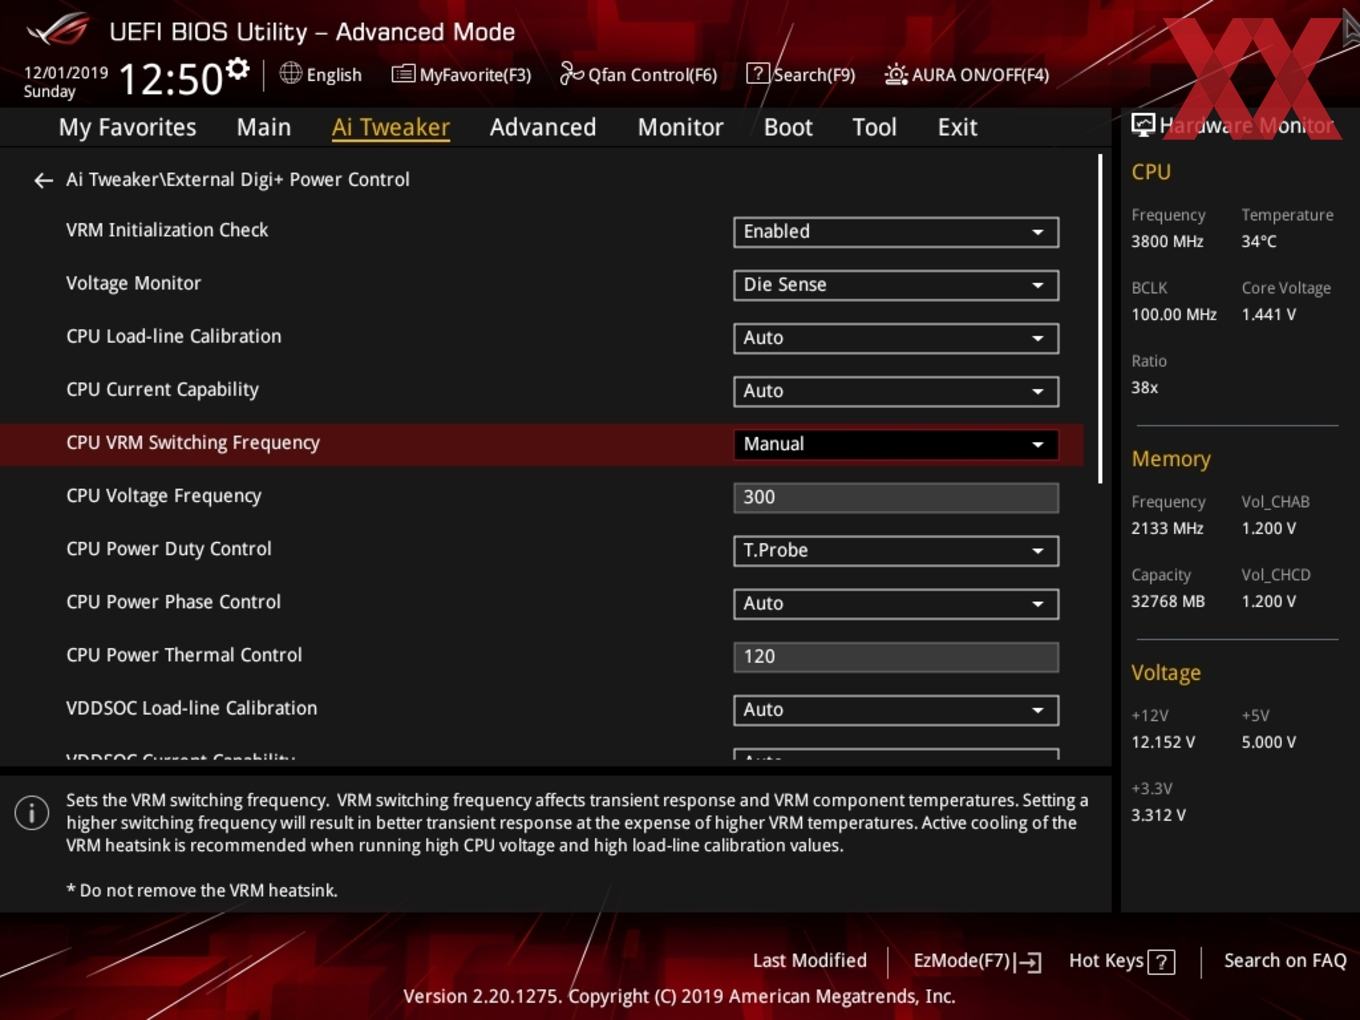Click AURA ON/OFF(F4) button
The width and height of the screenshot is (1360, 1020).
pos(966,74)
